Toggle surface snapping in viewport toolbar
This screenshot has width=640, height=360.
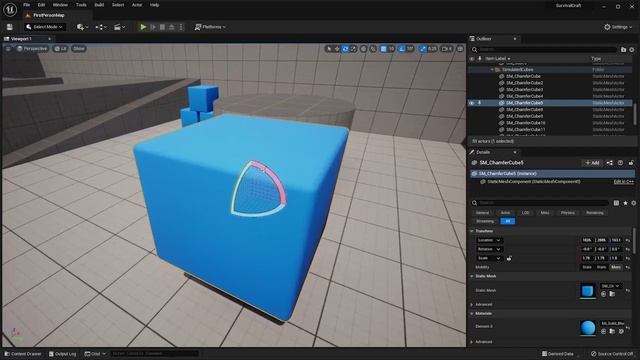(373, 49)
